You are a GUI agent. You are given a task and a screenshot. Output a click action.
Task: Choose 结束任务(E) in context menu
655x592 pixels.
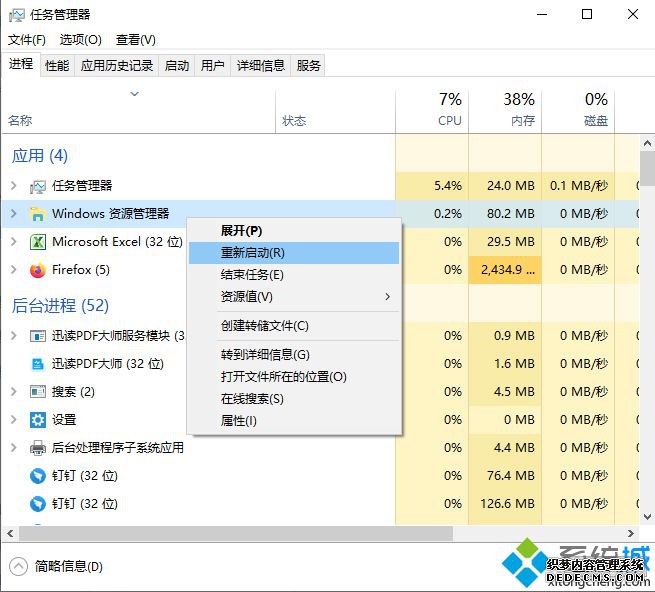click(294, 275)
